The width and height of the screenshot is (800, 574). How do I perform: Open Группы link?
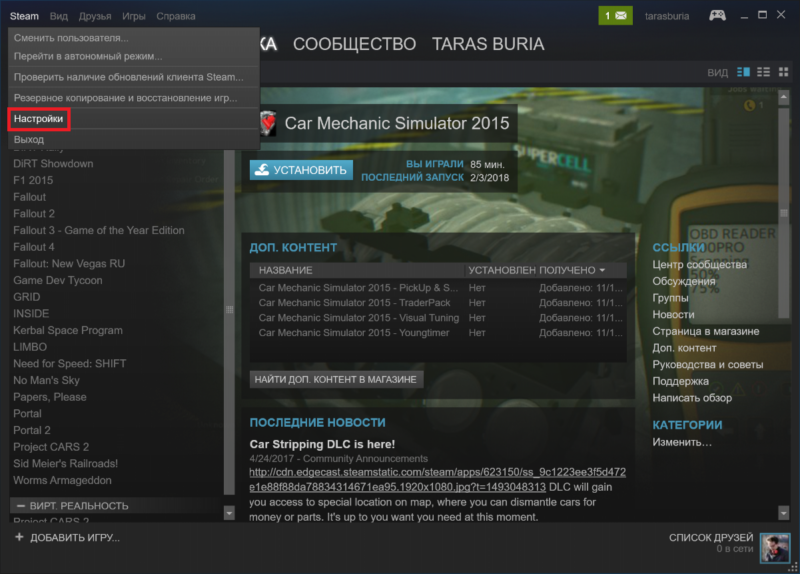[x=670, y=298]
